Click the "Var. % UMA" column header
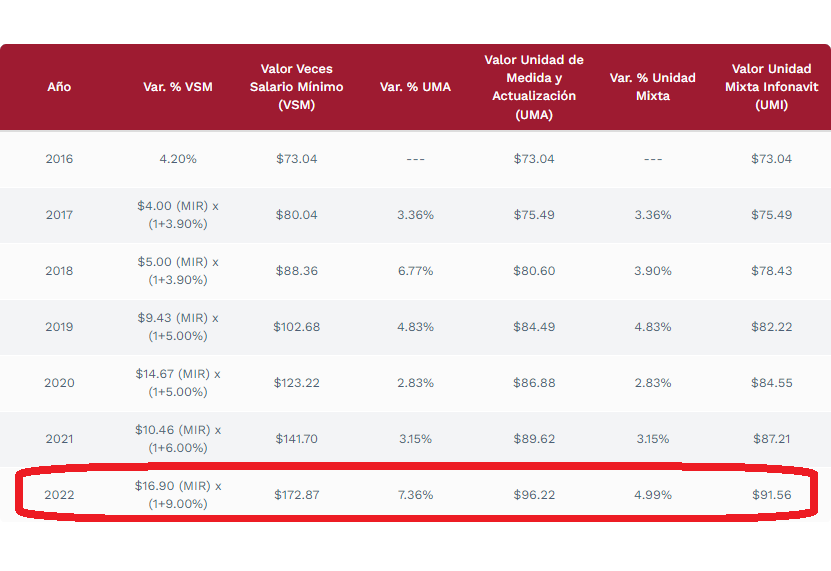The height and width of the screenshot is (571, 831). click(x=415, y=87)
